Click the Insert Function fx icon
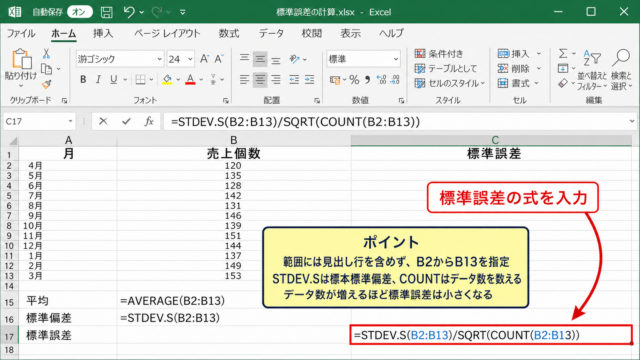 pyautogui.click(x=149, y=121)
